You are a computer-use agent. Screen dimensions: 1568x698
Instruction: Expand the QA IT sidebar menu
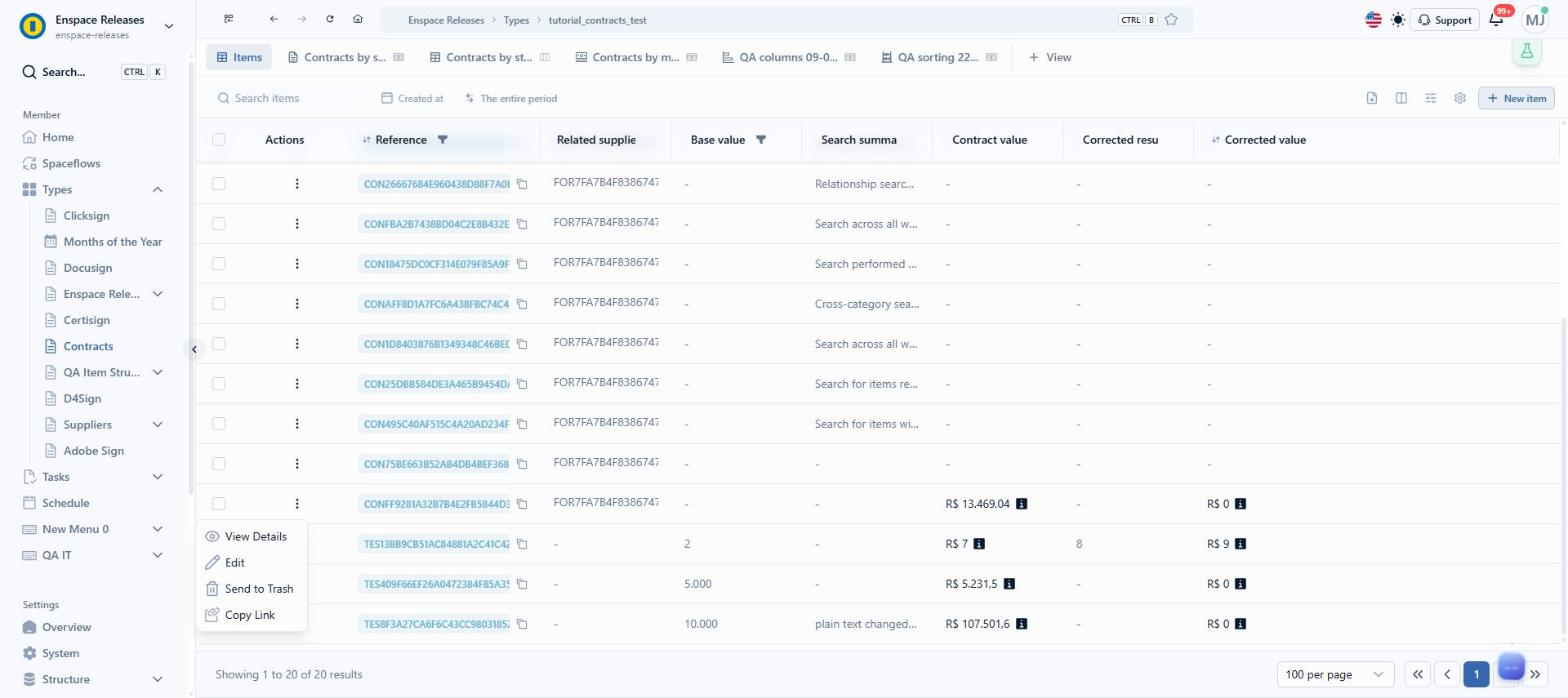(x=157, y=555)
